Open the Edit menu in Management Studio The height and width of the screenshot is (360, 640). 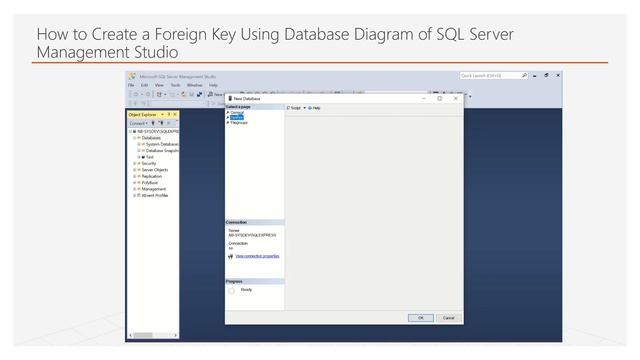point(144,85)
